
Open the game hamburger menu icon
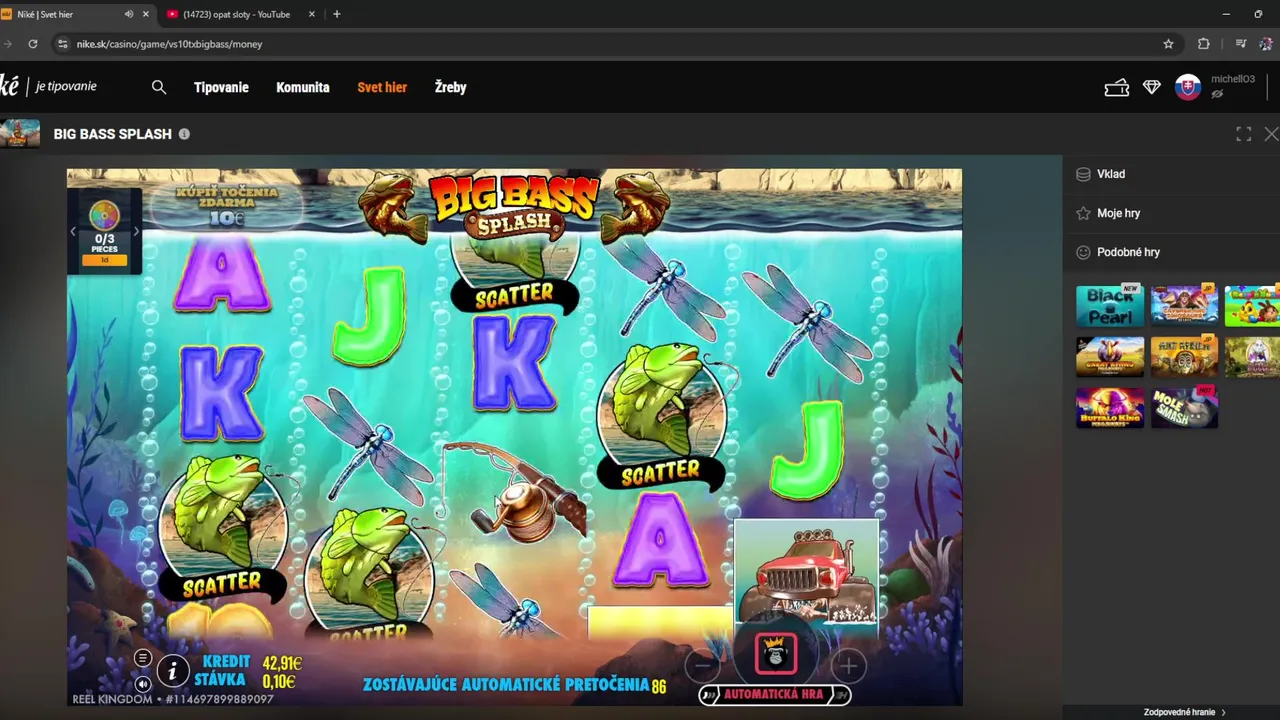(x=143, y=658)
